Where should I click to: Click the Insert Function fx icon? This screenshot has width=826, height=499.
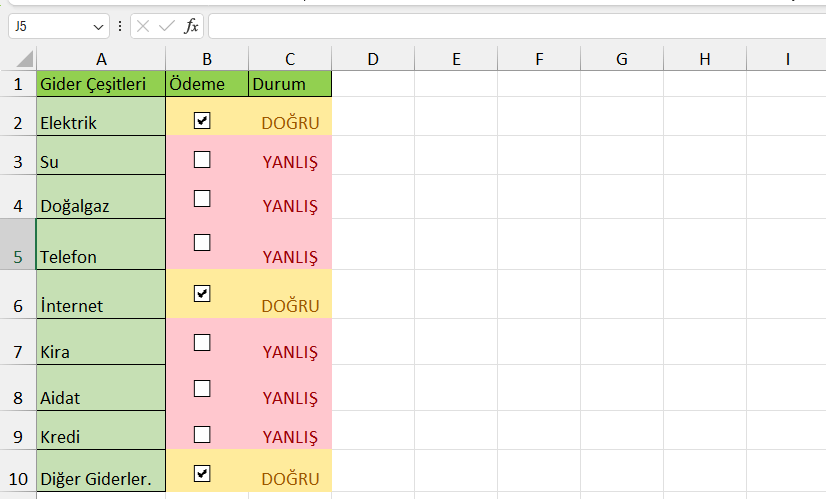click(x=192, y=26)
